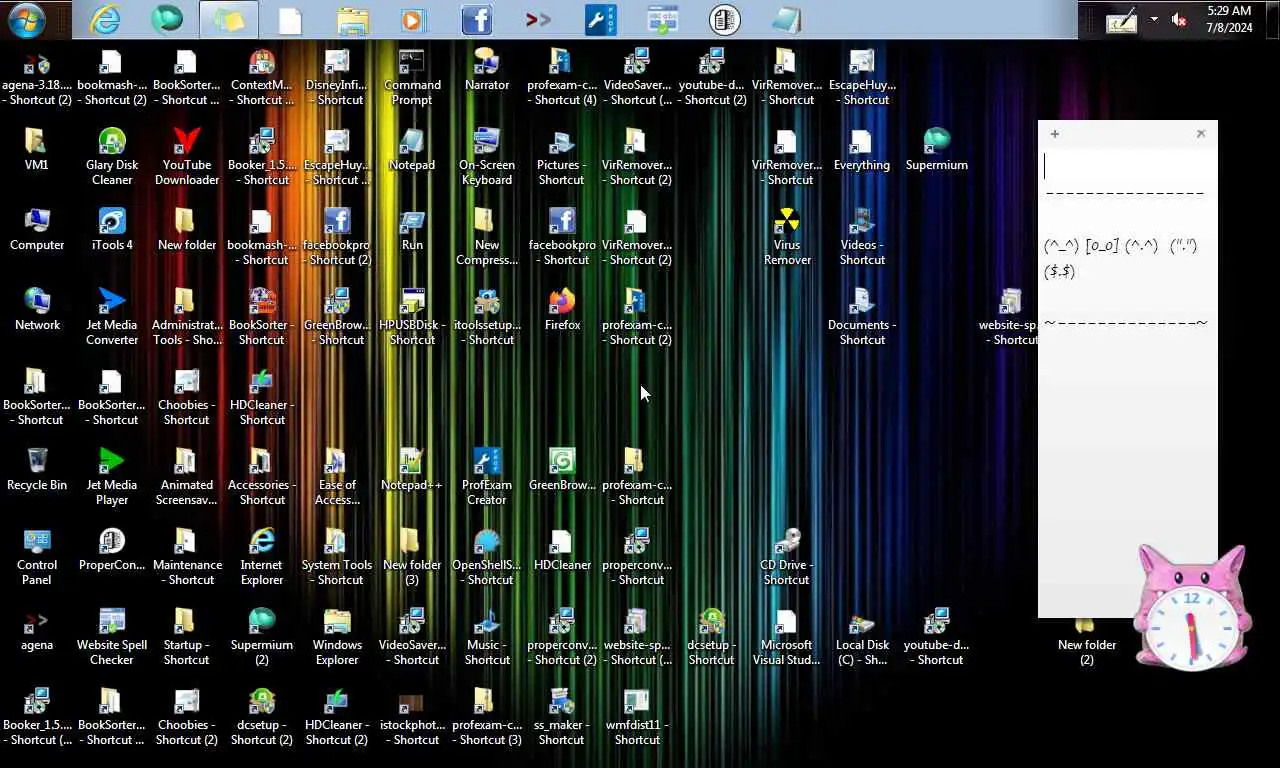Select the Notepad desktop icon
This screenshot has height=768, width=1280.
pos(412,150)
